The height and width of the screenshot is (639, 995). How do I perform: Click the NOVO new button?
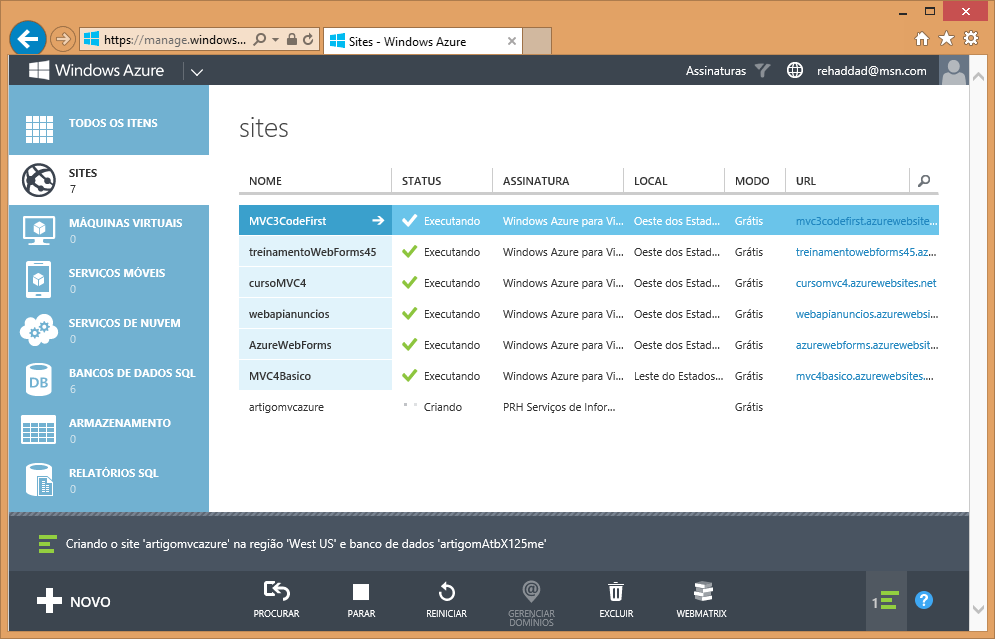coord(74,601)
